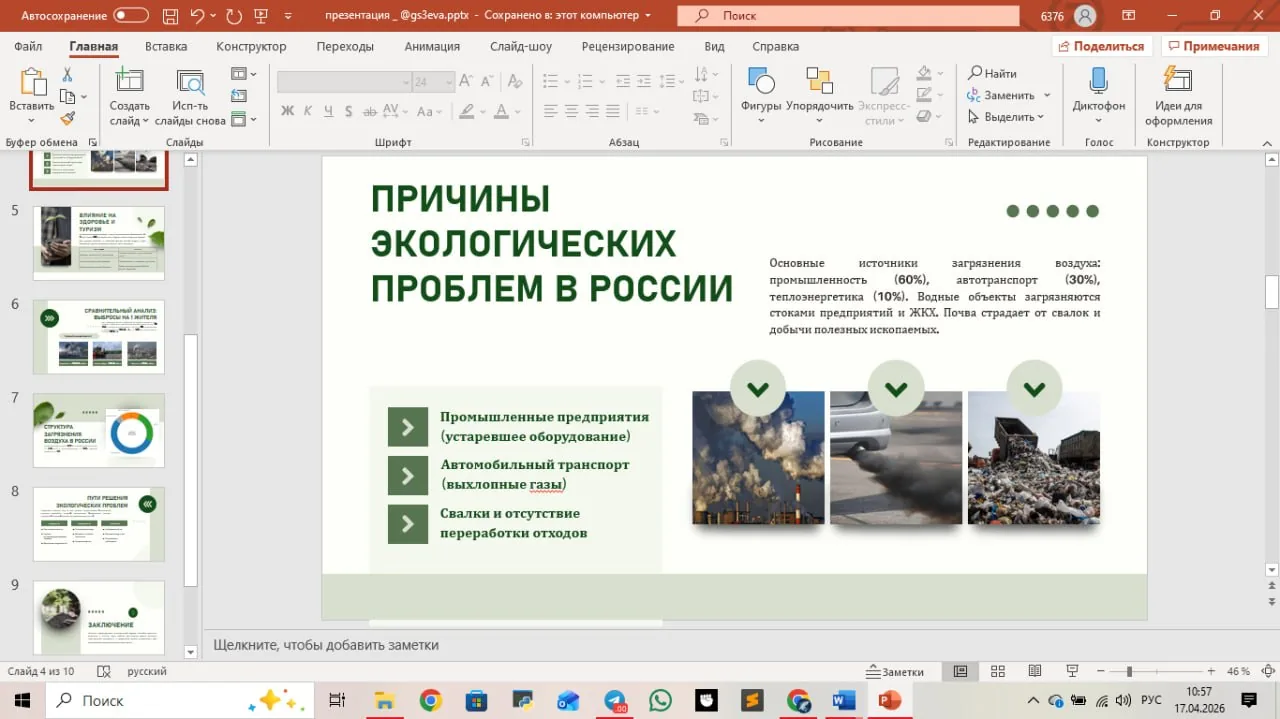Switch to the Переходы tab
Viewport: 1280px width, 719px height.
345,46
